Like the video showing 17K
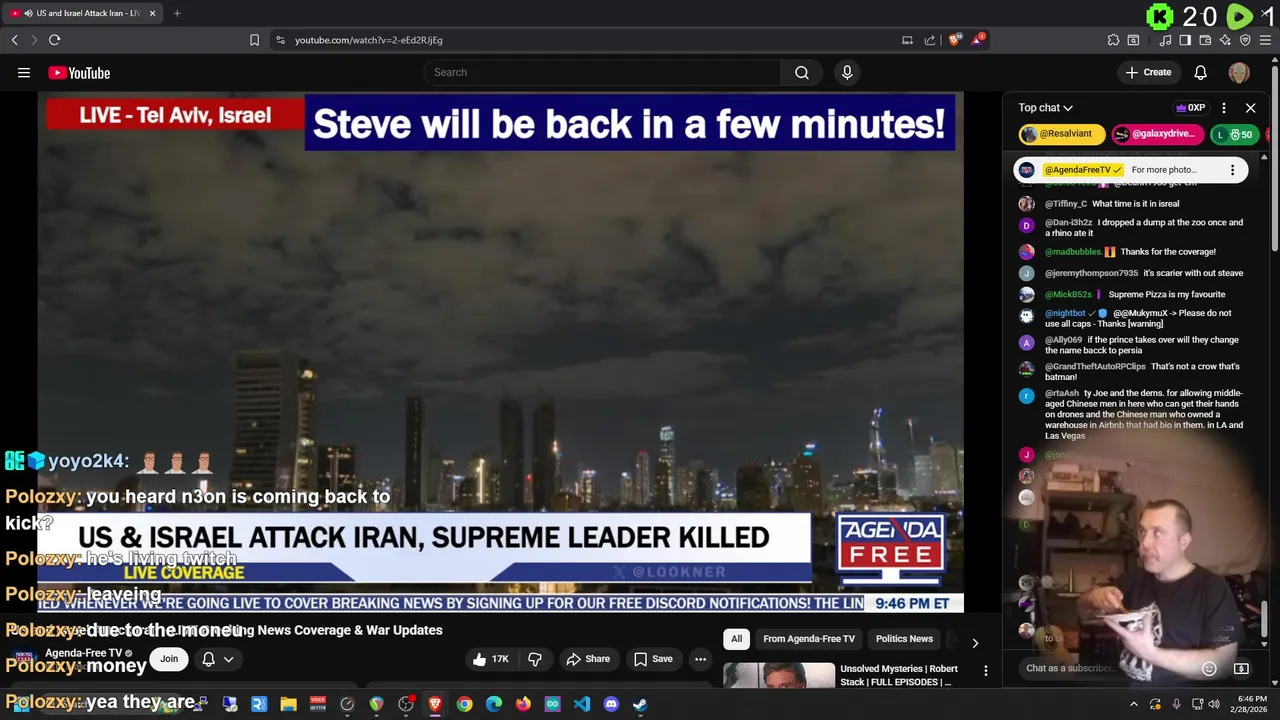Image resolution: width=1280 pixels, height=720 pixels. pos(491,659)
